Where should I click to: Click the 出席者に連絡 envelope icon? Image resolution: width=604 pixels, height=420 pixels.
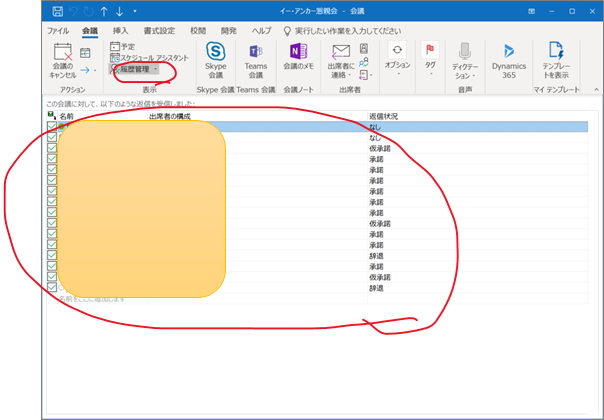tap(341, 52)
